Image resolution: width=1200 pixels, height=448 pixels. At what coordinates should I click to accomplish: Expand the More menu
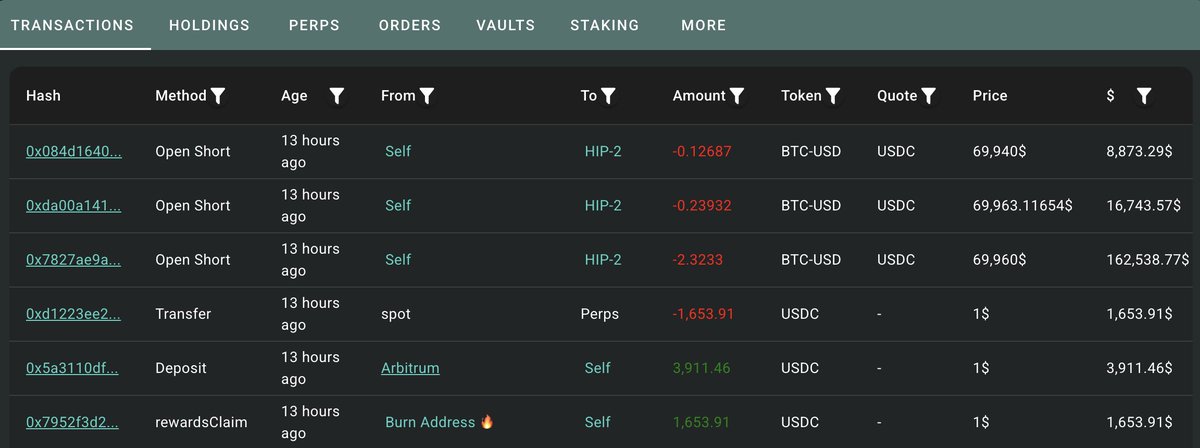(703, 25)
